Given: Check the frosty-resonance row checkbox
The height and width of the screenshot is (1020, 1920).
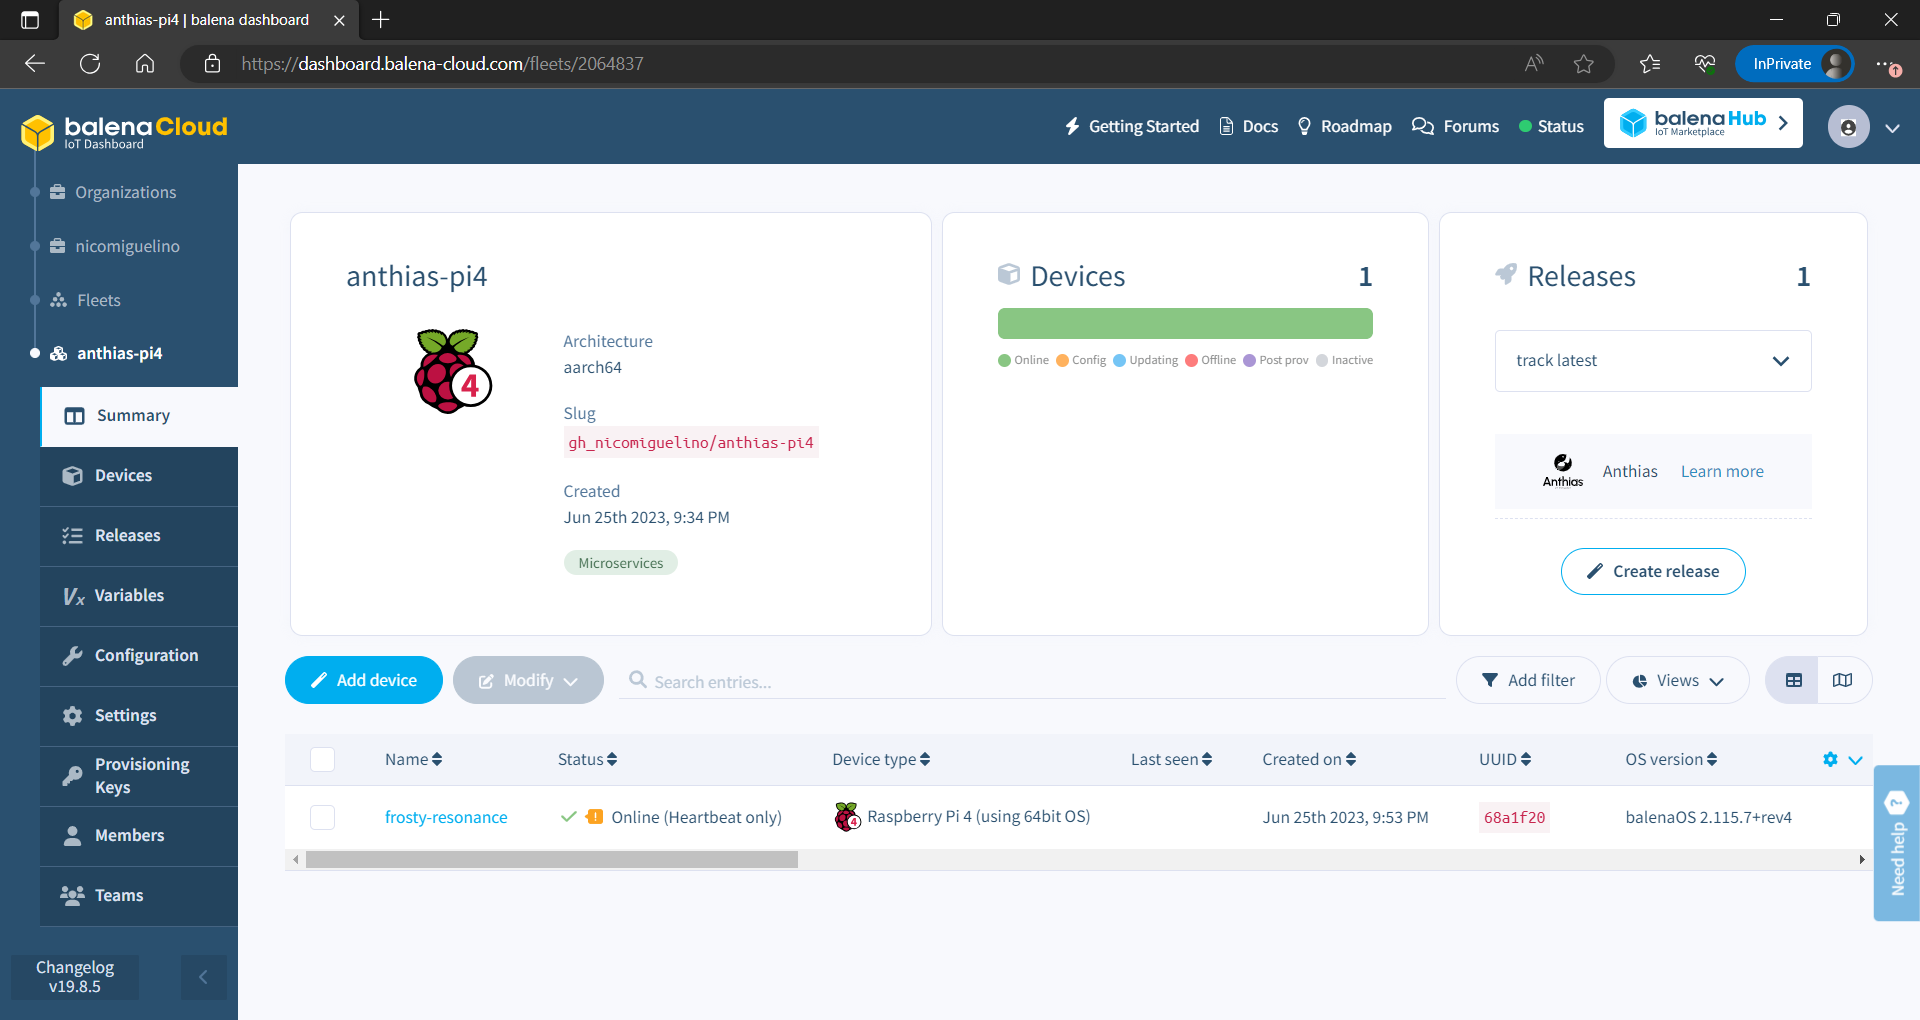Looking at the screenshot, I should 322,817.
